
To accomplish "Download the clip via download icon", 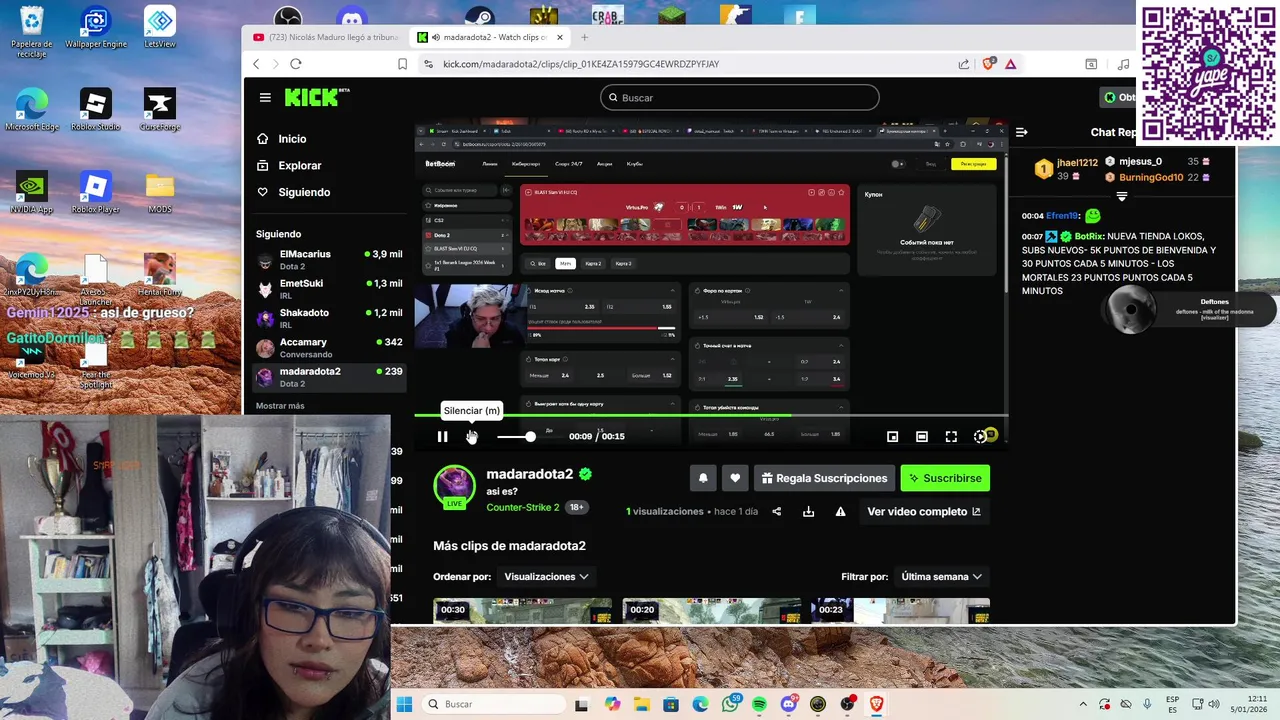I will 808,511.
